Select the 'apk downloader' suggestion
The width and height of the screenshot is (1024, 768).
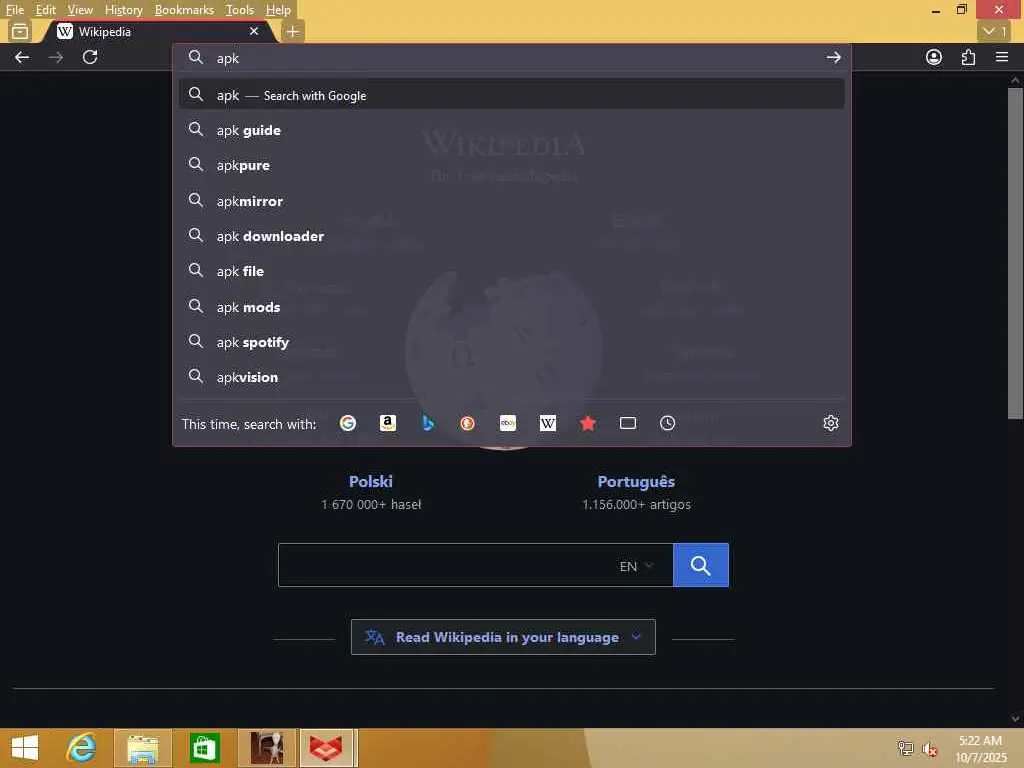pos(511,236)
